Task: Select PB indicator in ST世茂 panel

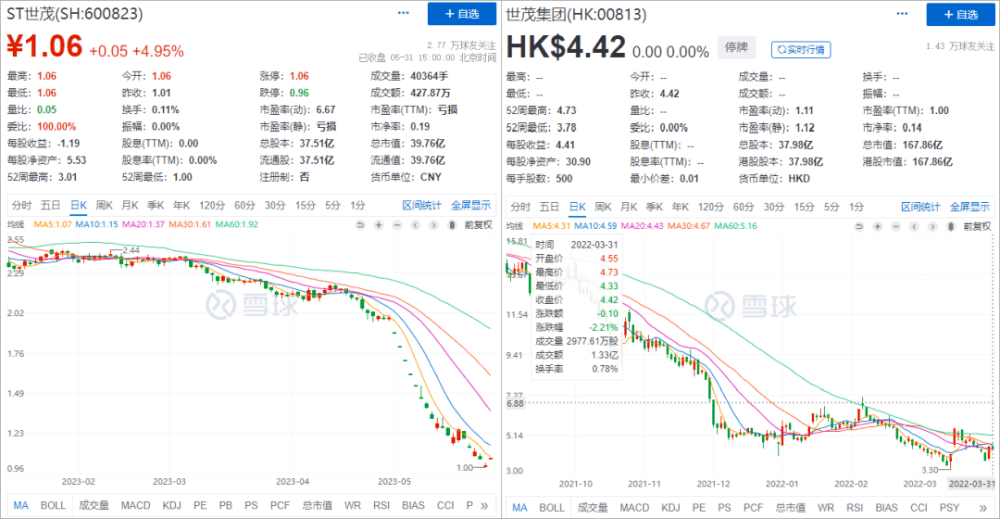Action: 226,506
